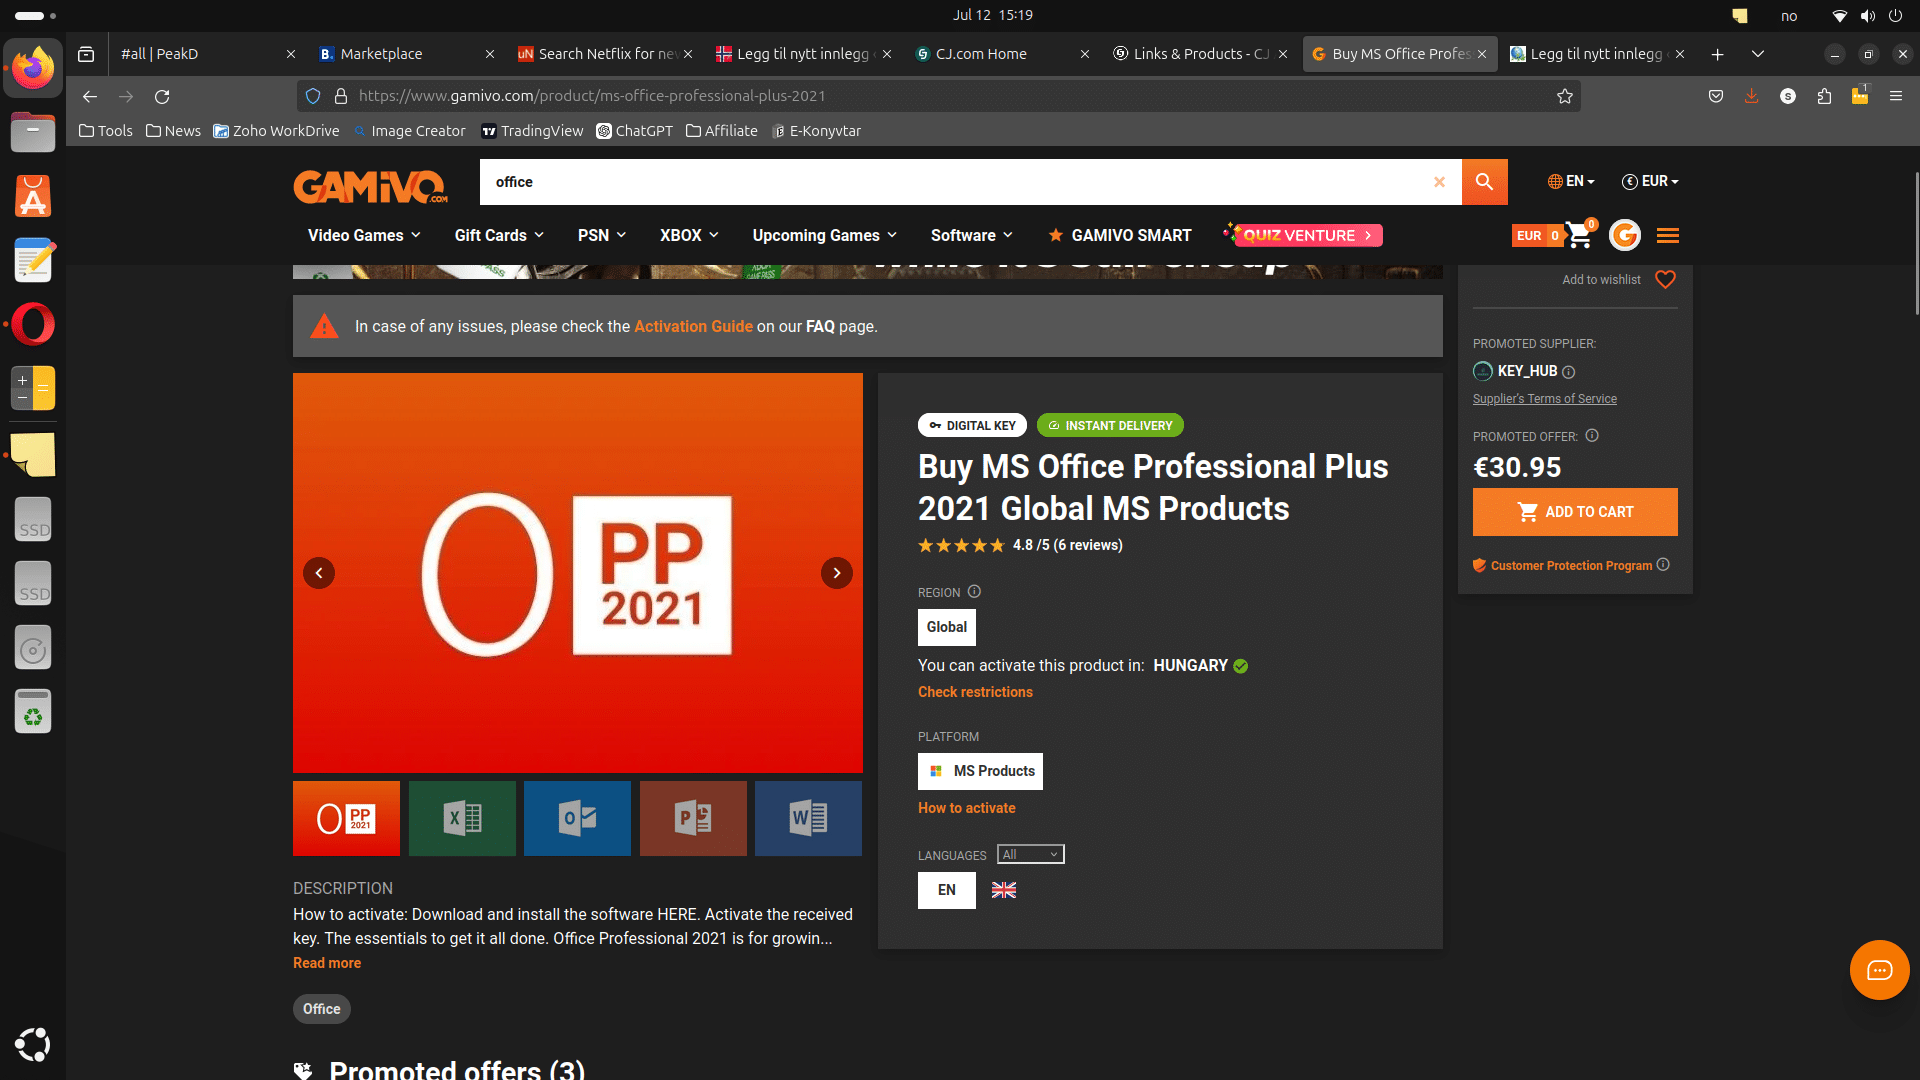The width and height of the screenshot is (1920, 1080).
Task: Open the EUR currency dropdown
Action: coord(1650,181)
